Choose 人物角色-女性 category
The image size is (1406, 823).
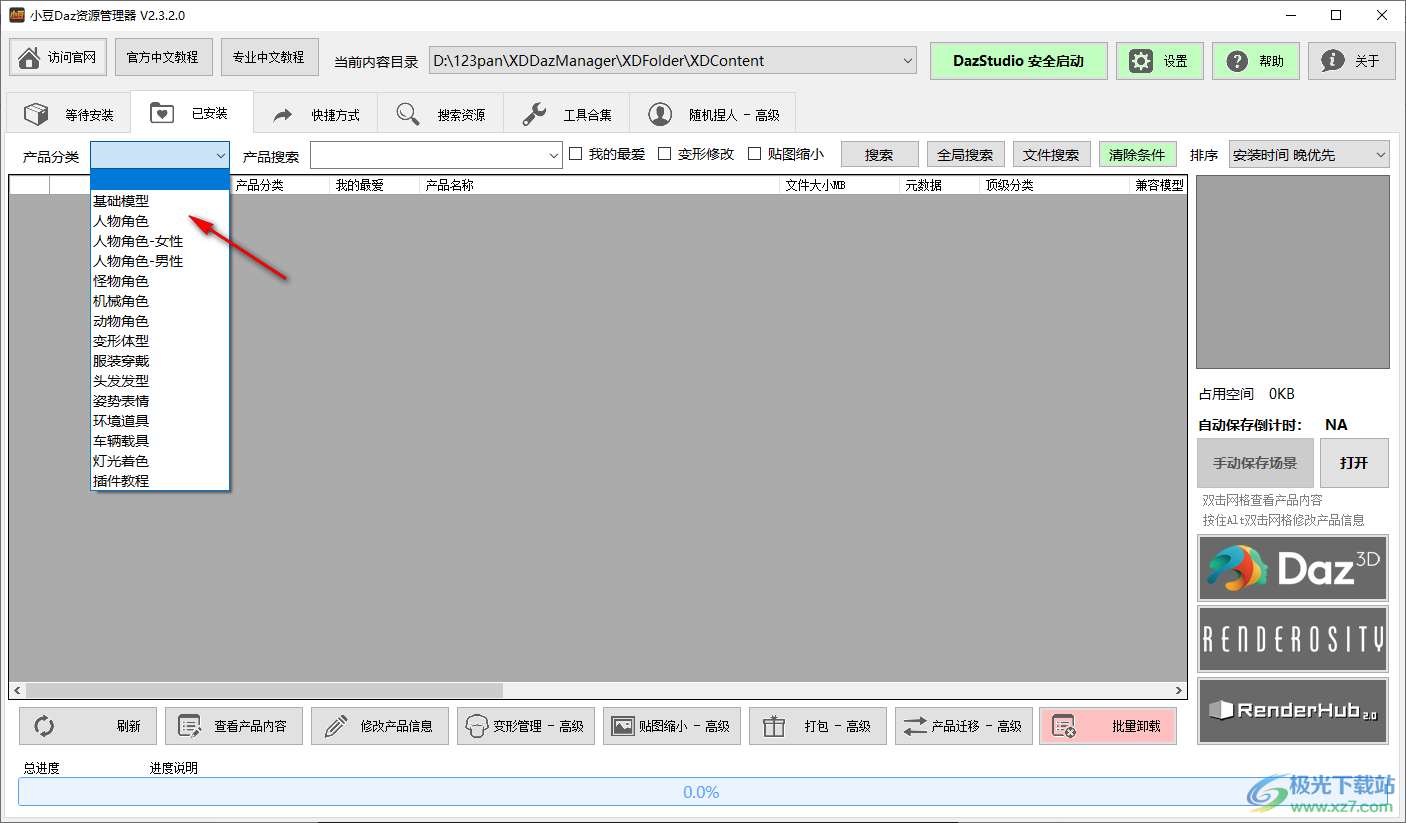160,241
